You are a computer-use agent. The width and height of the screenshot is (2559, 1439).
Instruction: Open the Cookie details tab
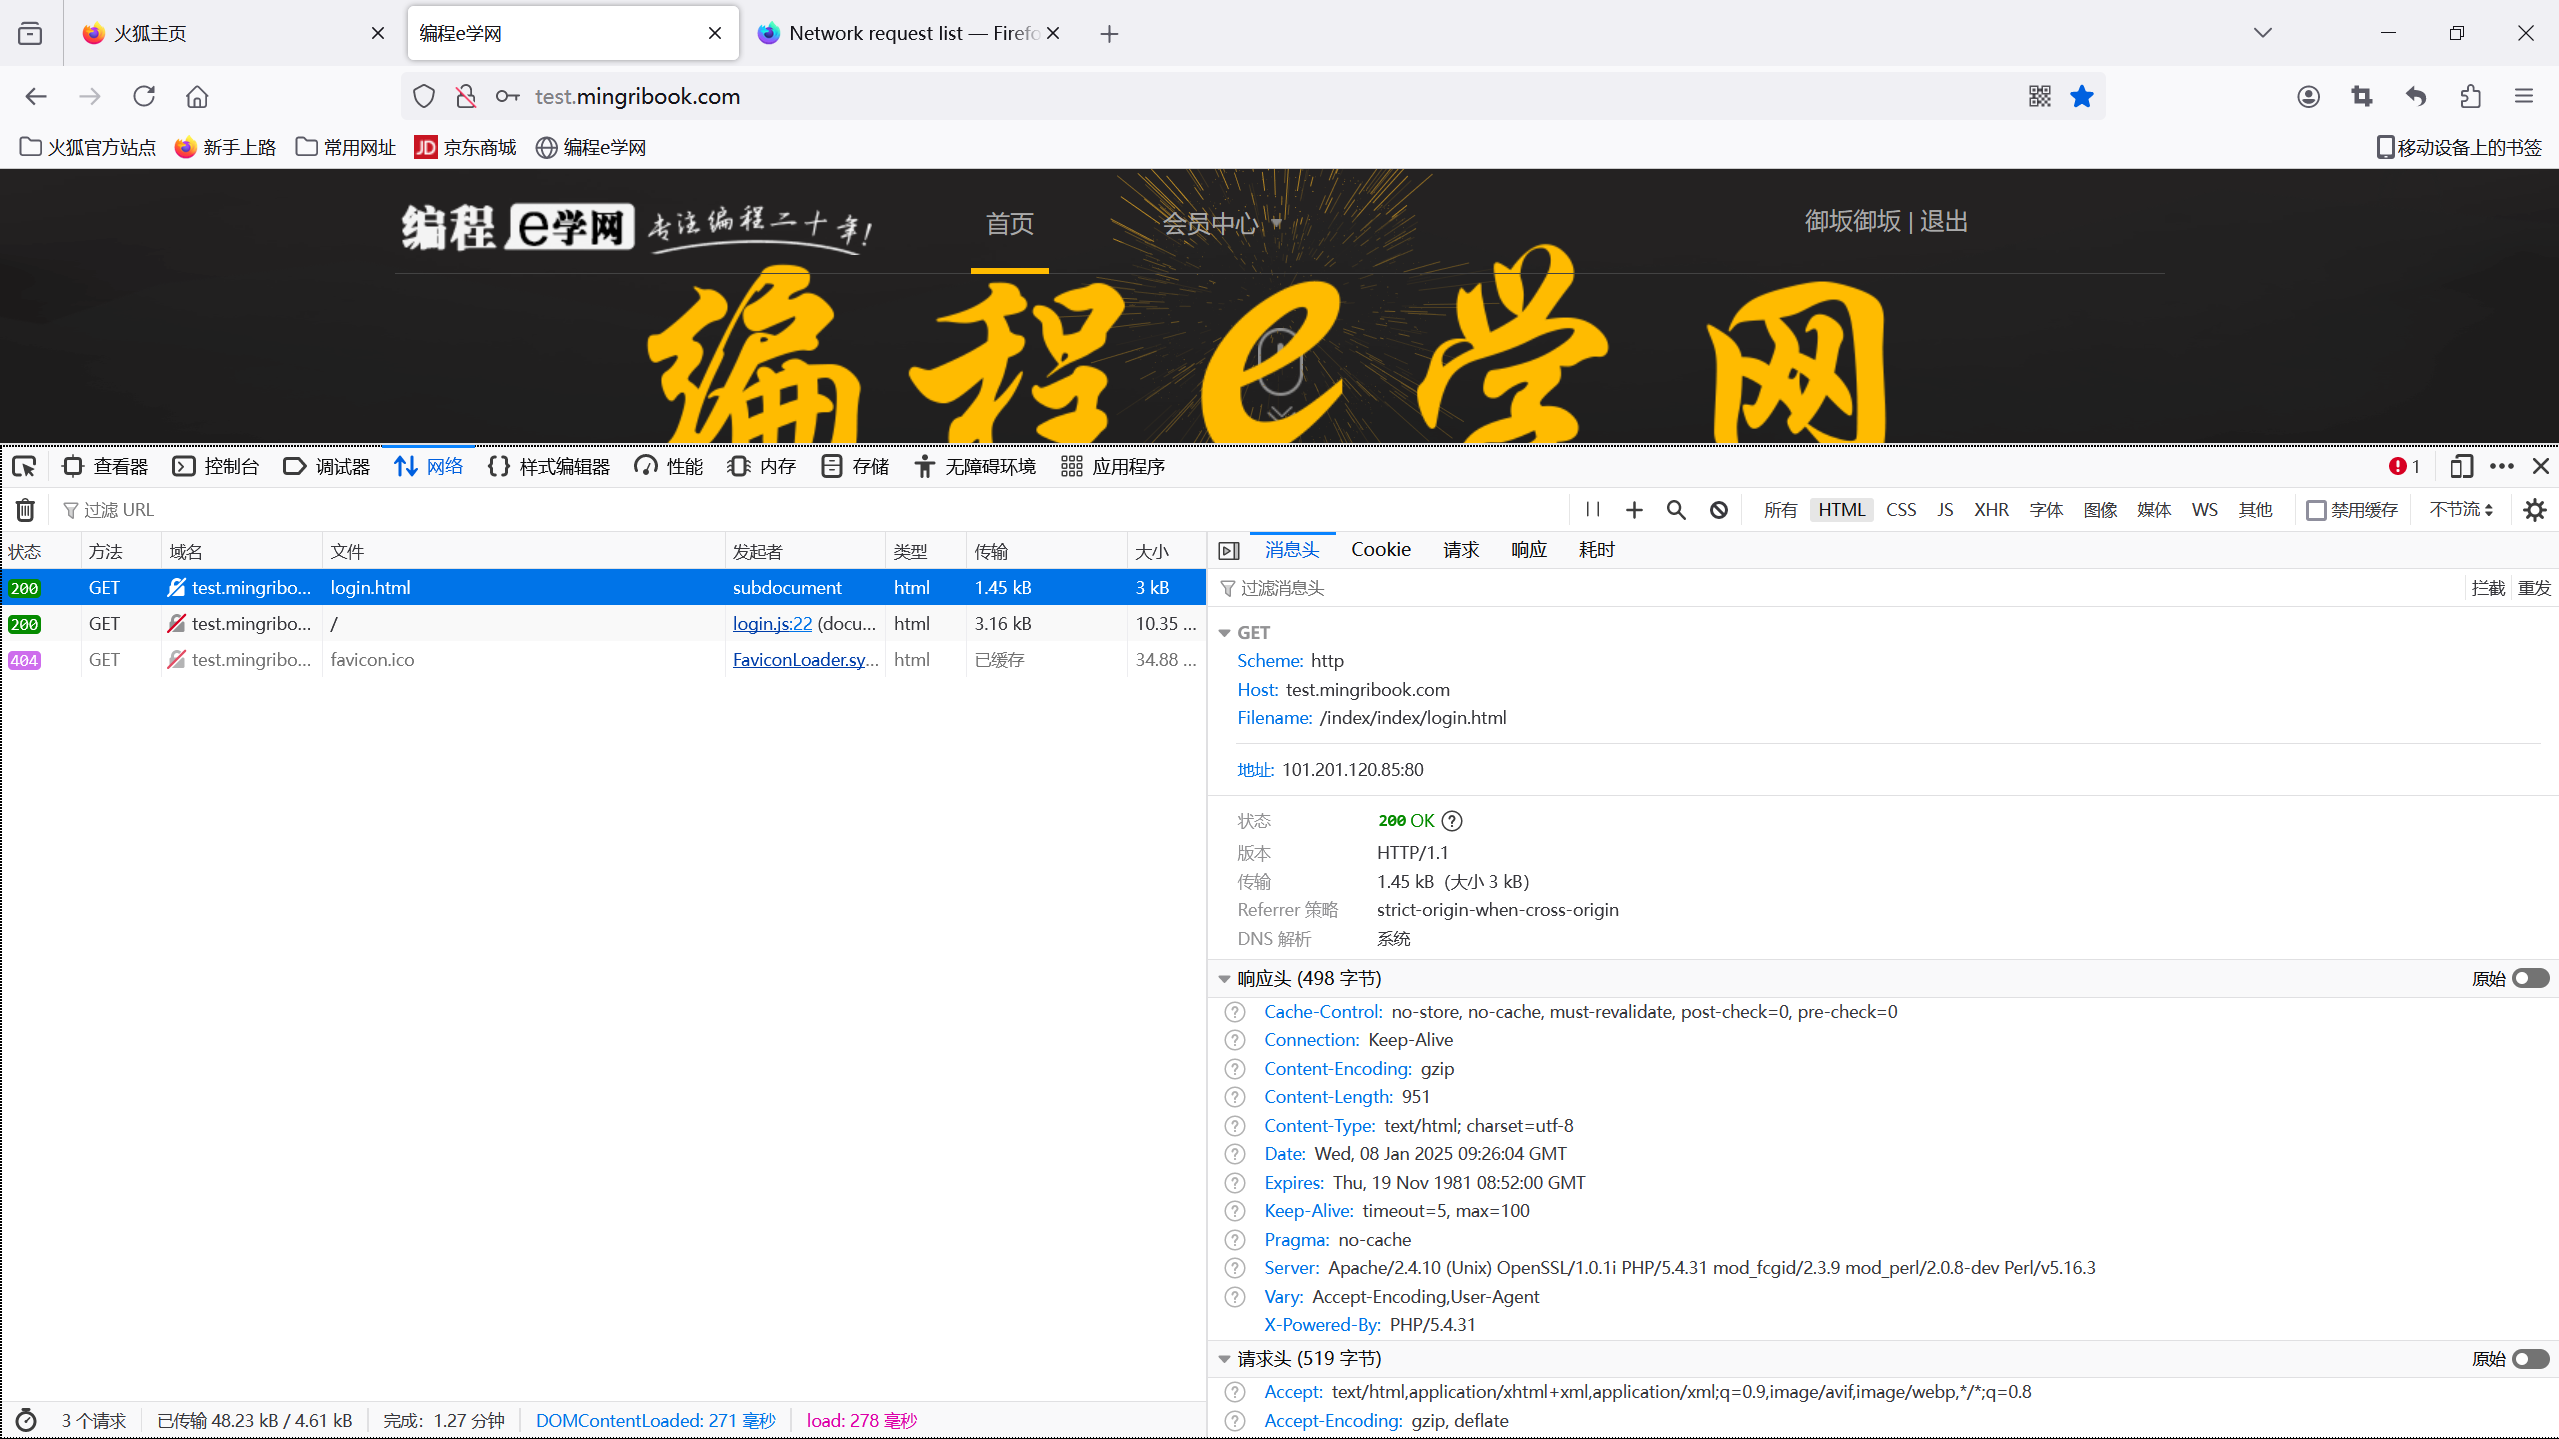click(x=1381, y=550)
